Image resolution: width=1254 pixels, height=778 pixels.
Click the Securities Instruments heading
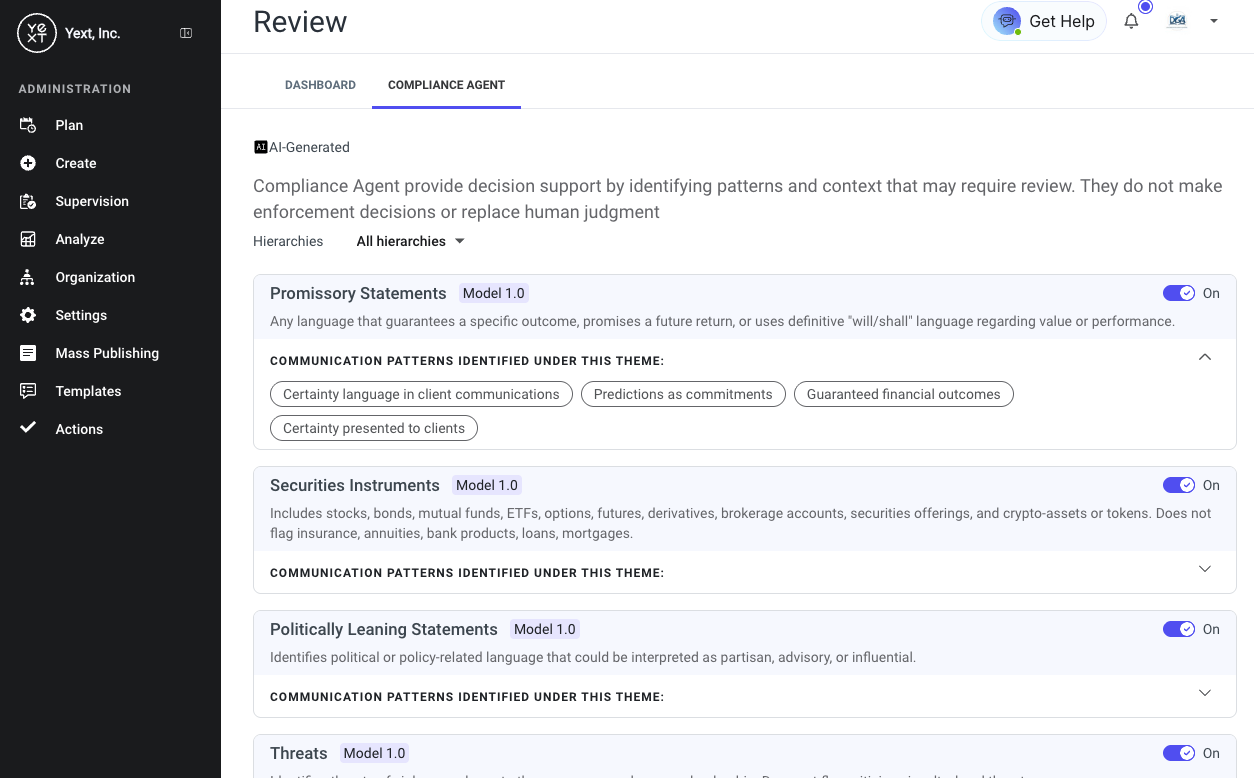pos(355,485)
